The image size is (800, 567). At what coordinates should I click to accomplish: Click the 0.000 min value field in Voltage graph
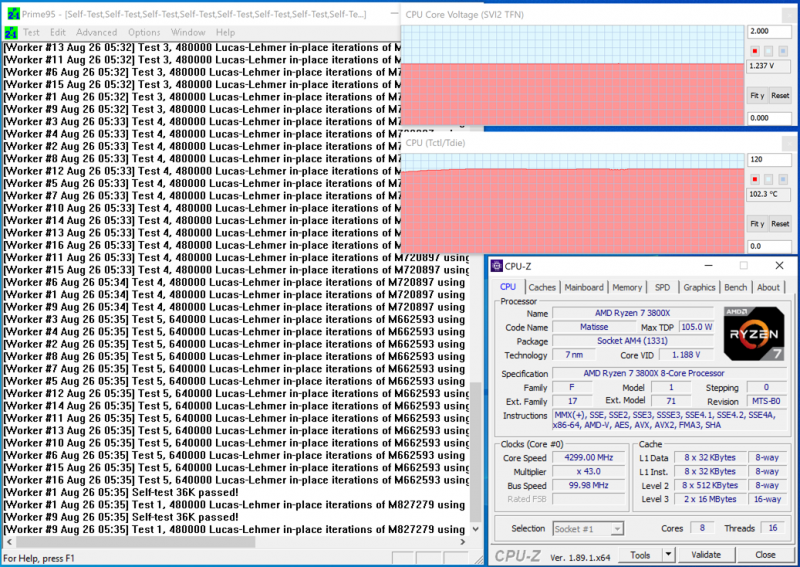tap(769, 118)
